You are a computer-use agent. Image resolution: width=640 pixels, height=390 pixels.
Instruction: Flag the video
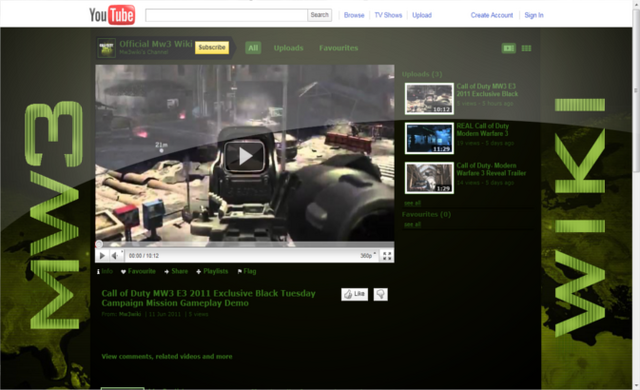coord(247,271)
